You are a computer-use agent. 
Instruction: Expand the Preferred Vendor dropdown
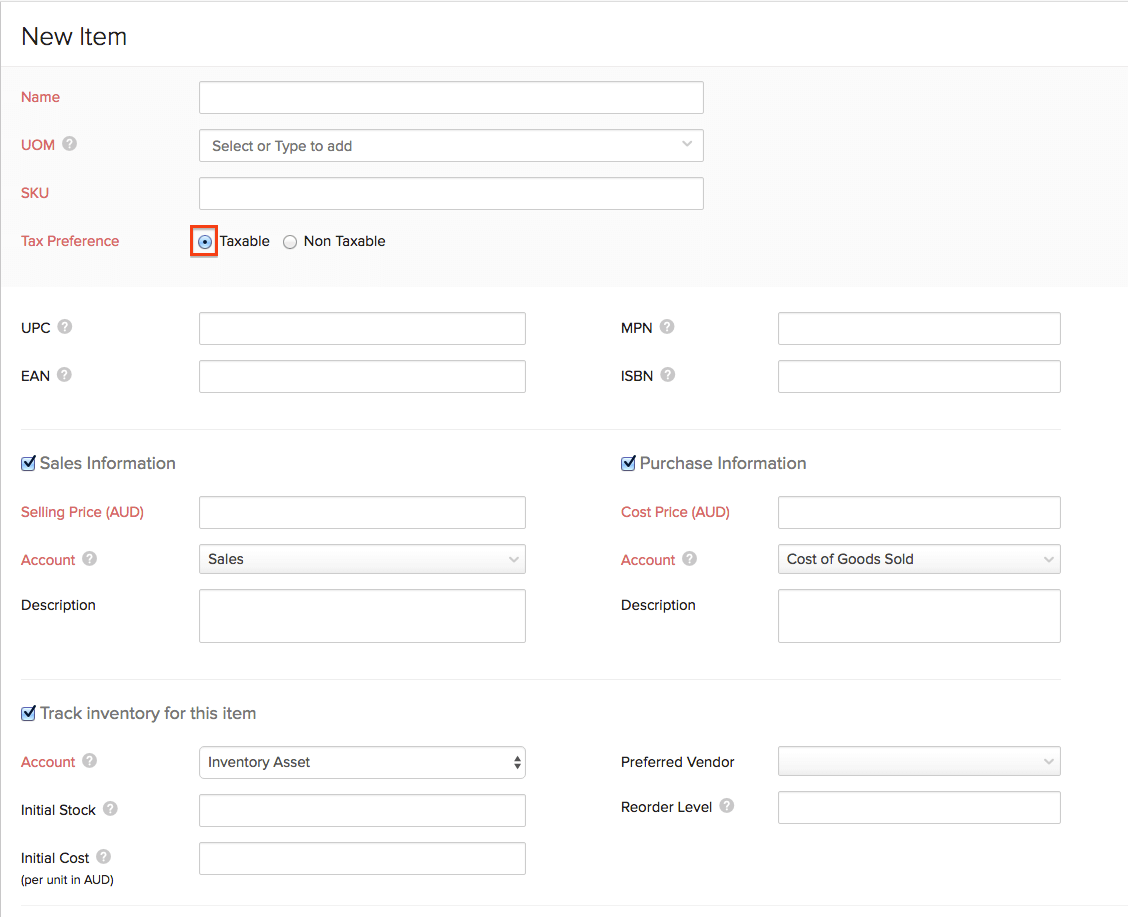point(918,763)
